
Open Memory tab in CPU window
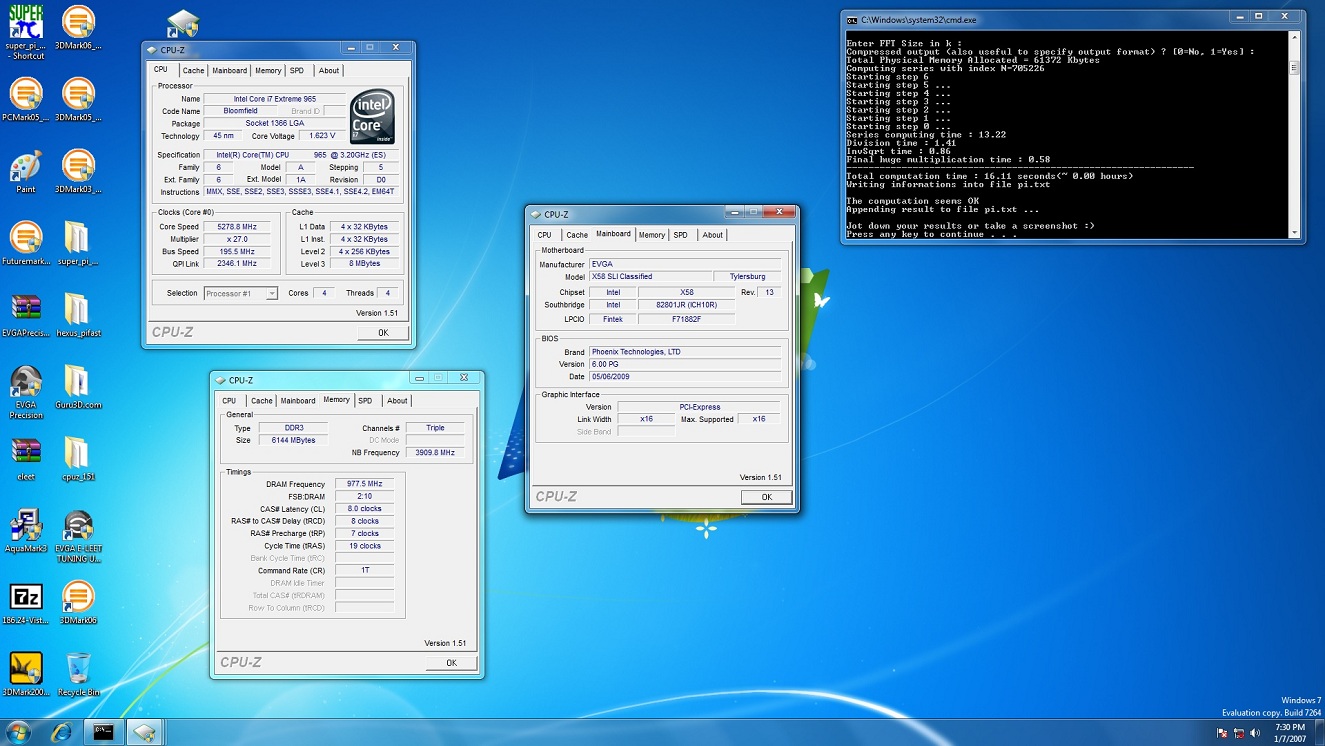click(x=268, y=70)
